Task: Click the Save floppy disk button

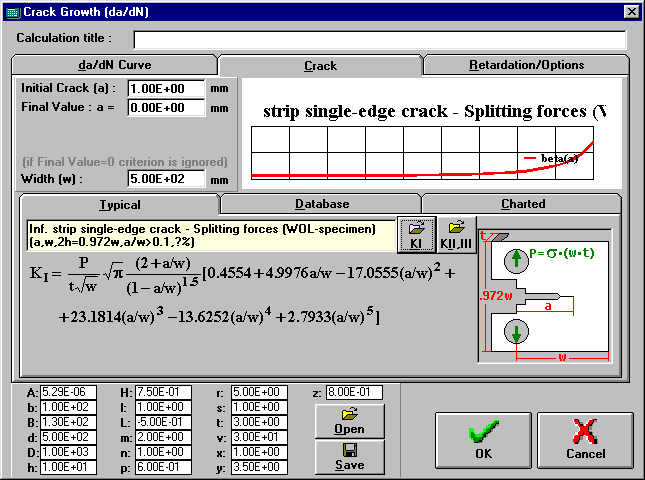Action: click(349, 457)
